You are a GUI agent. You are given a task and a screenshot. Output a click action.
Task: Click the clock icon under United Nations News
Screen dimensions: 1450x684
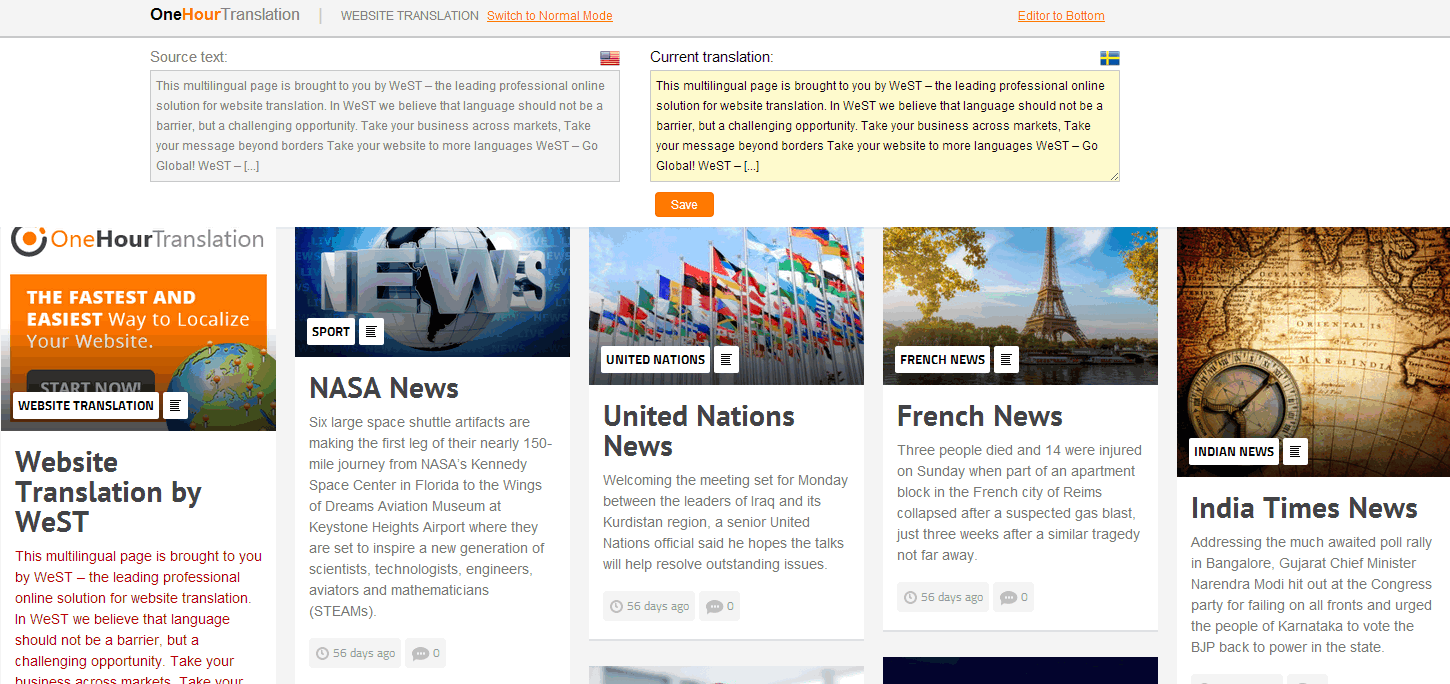[616, 606]
